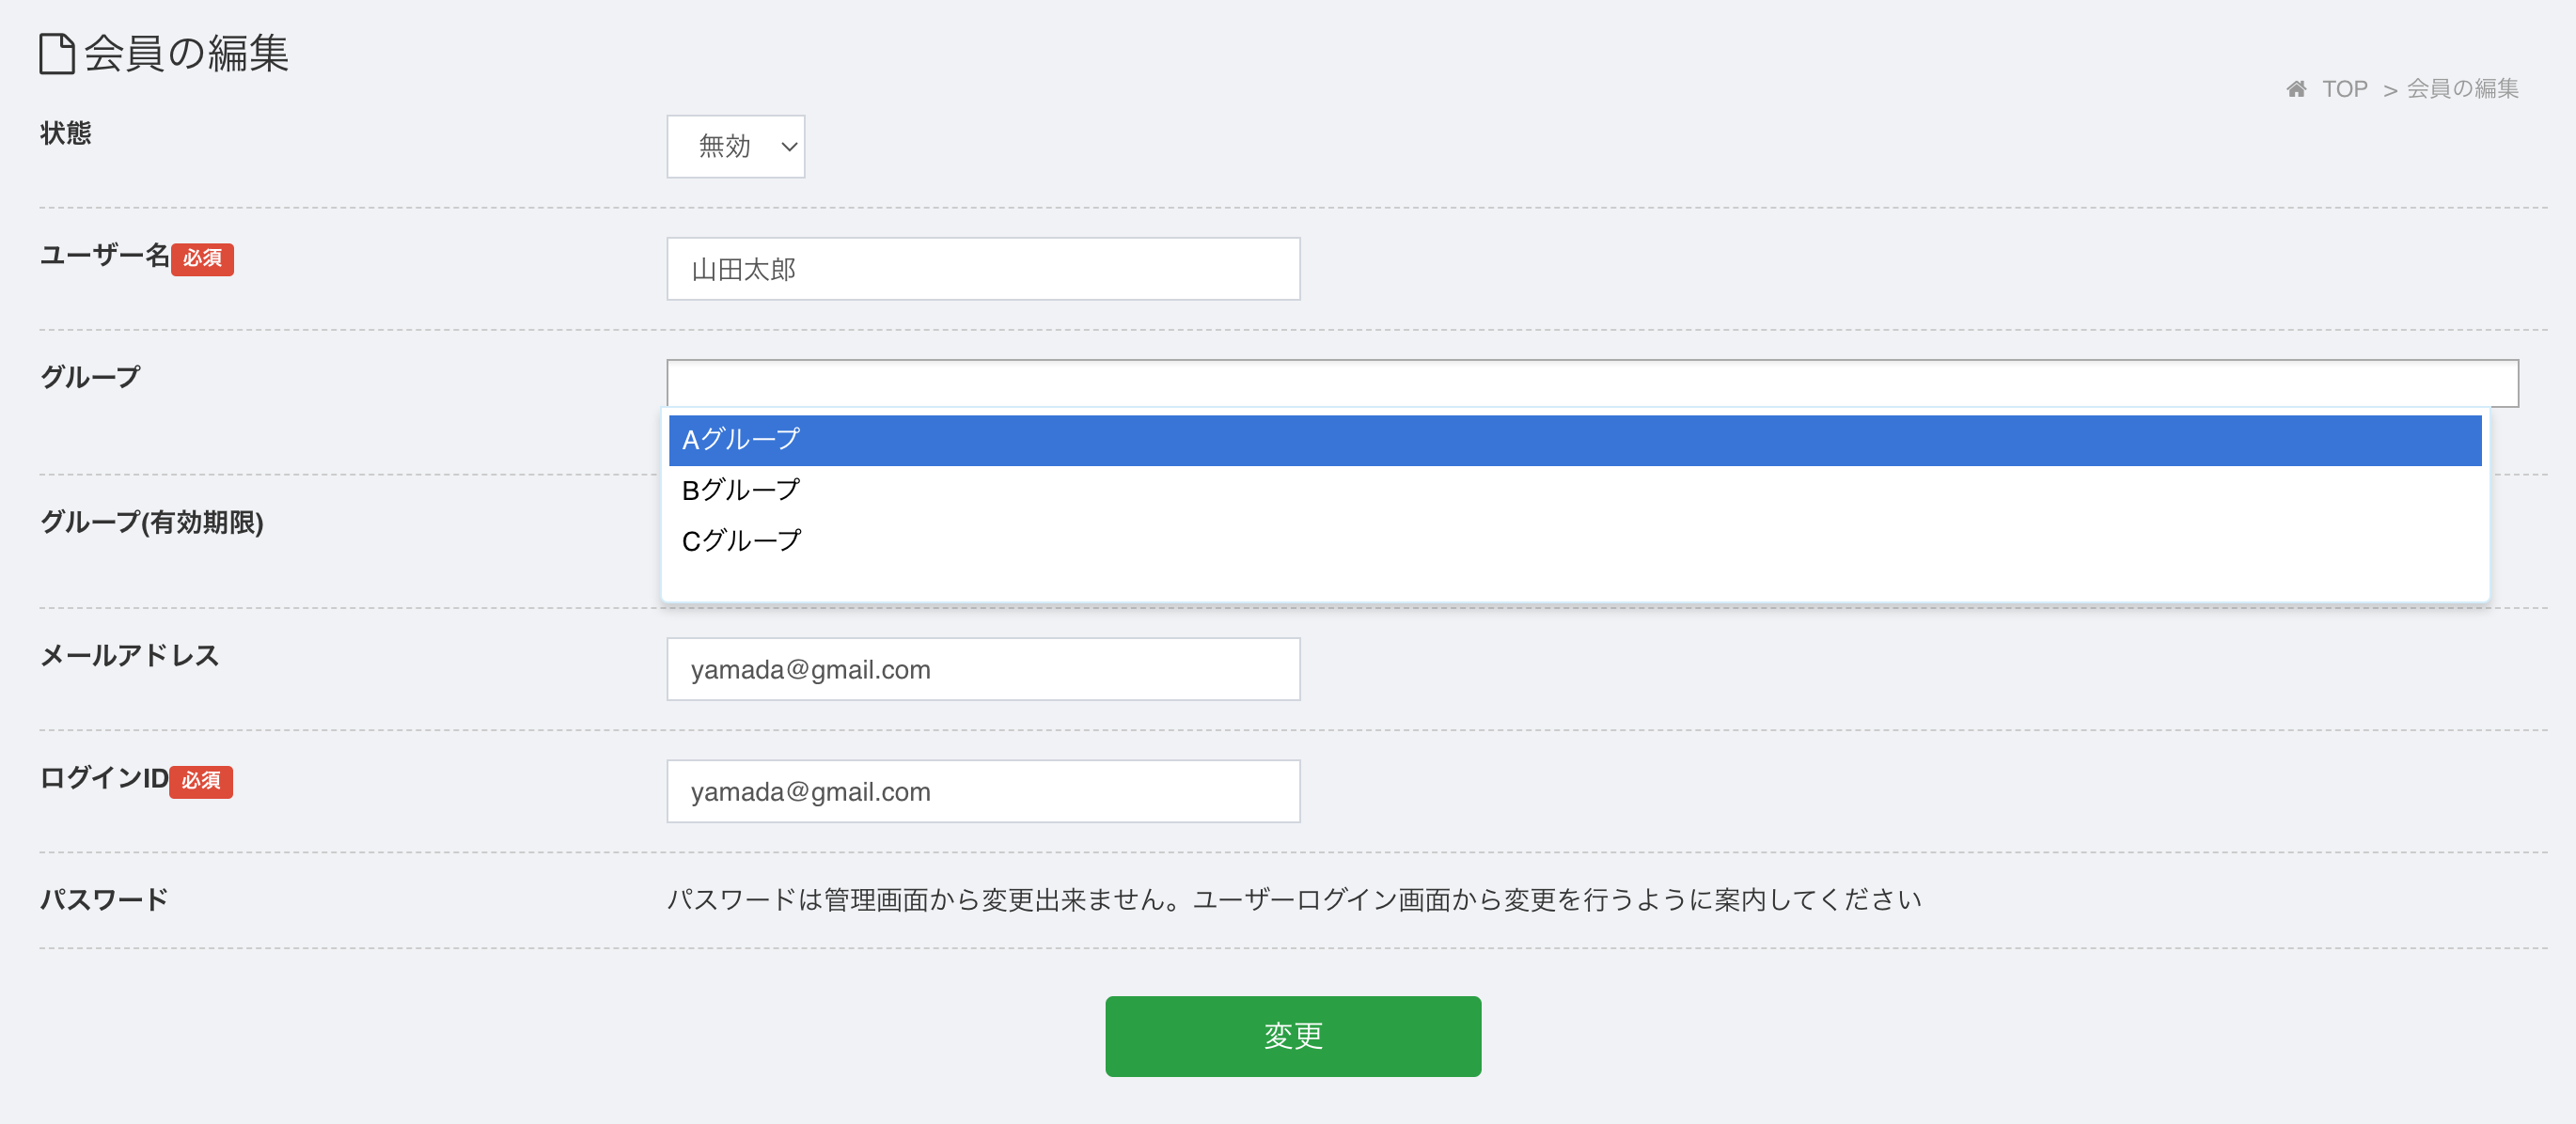This screenshot has height=1124, width=2576.
Task: Click the グループ search input box
Action: 1592,384
